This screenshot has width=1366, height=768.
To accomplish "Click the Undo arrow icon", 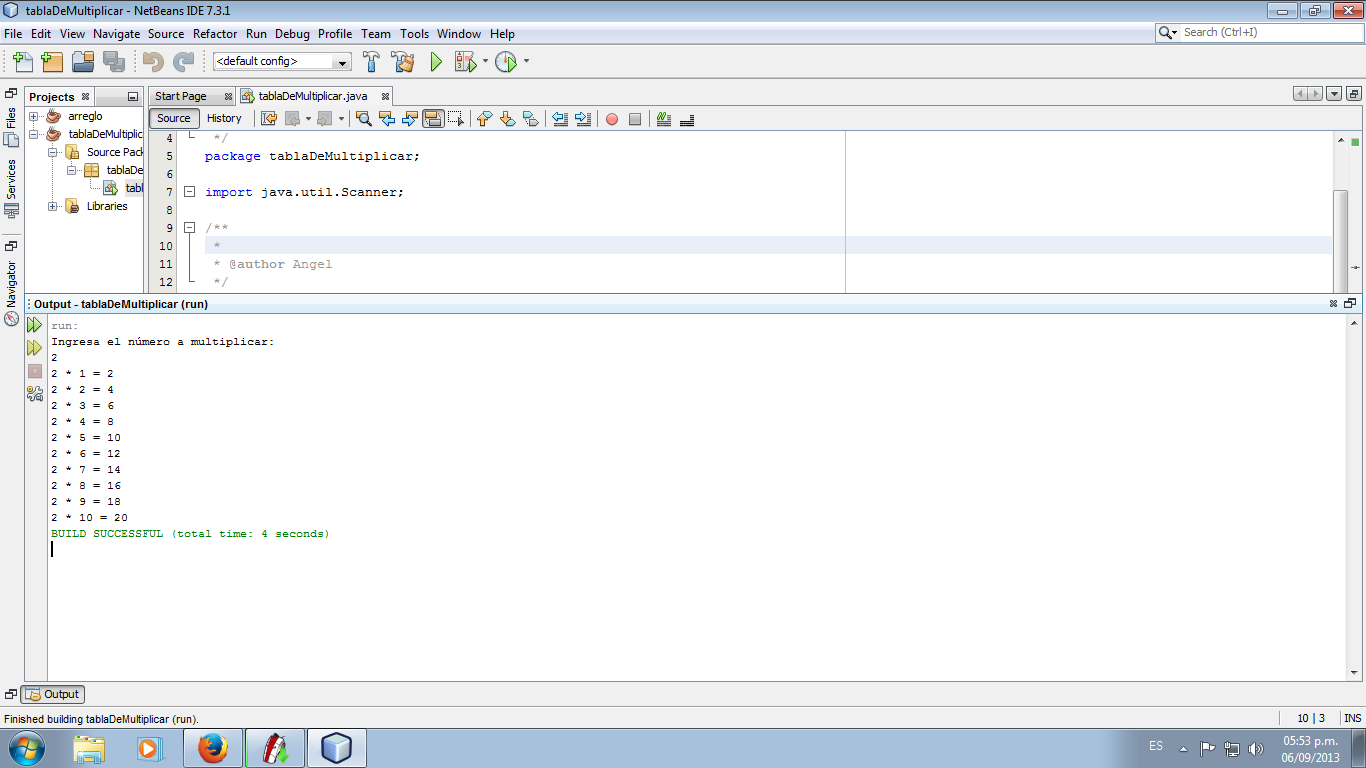I will 151,61.
